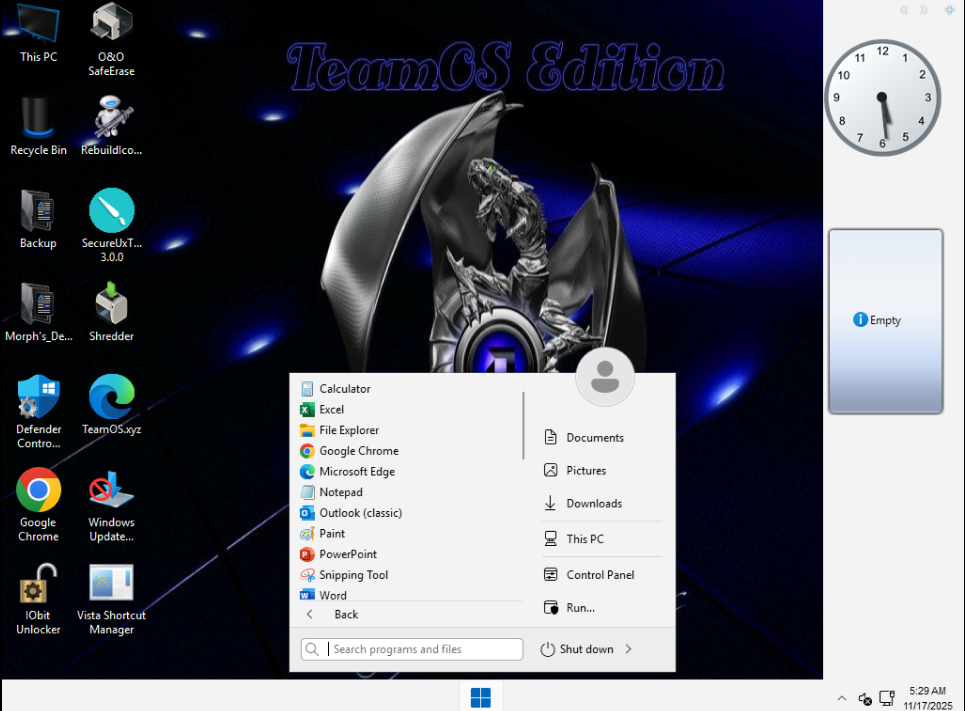
Task: Click Search programs and files field
Action: (412, 649)
